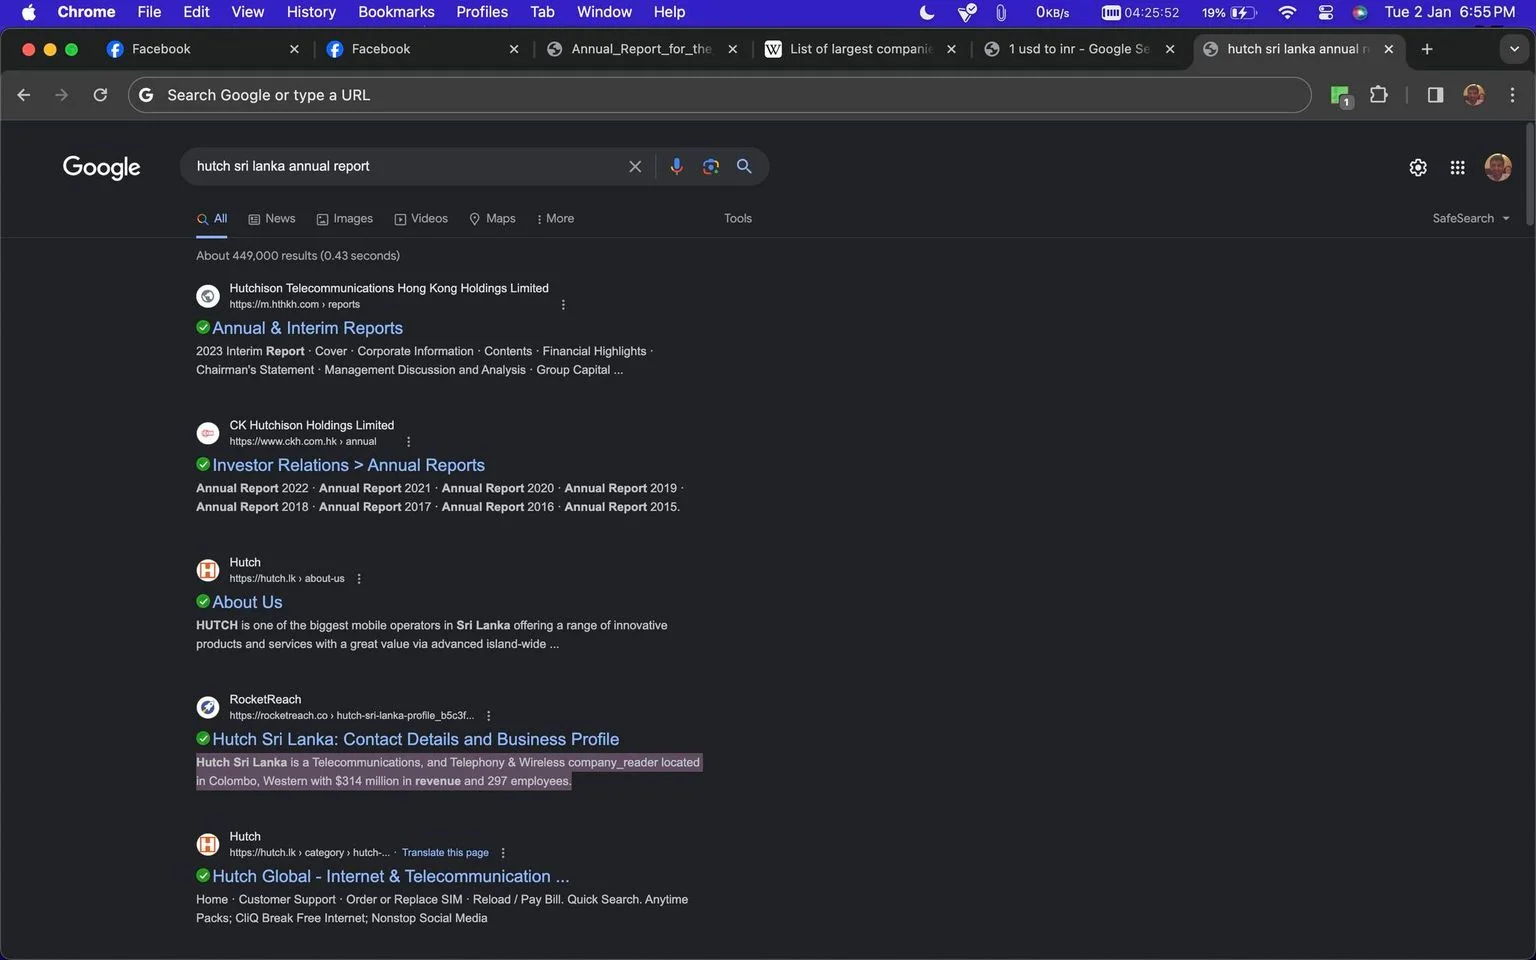
Task: Open Google Lens image search icon
Action: (711, 167)
